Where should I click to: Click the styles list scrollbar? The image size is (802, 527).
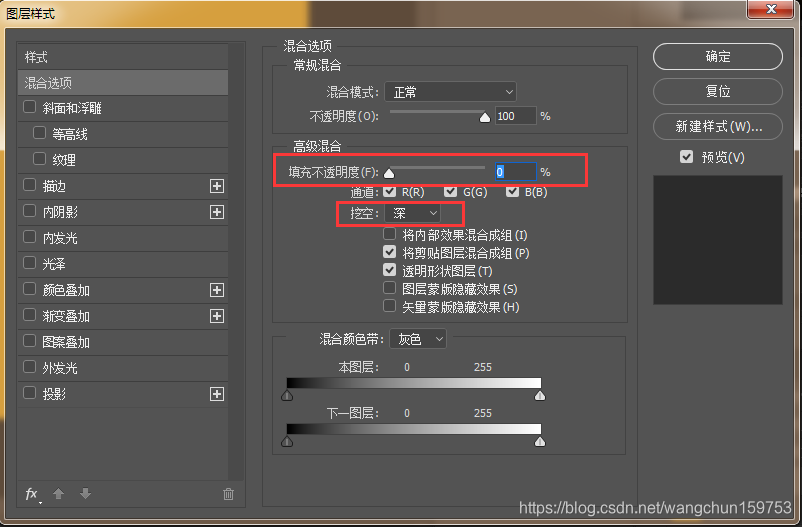click(236, 261)
